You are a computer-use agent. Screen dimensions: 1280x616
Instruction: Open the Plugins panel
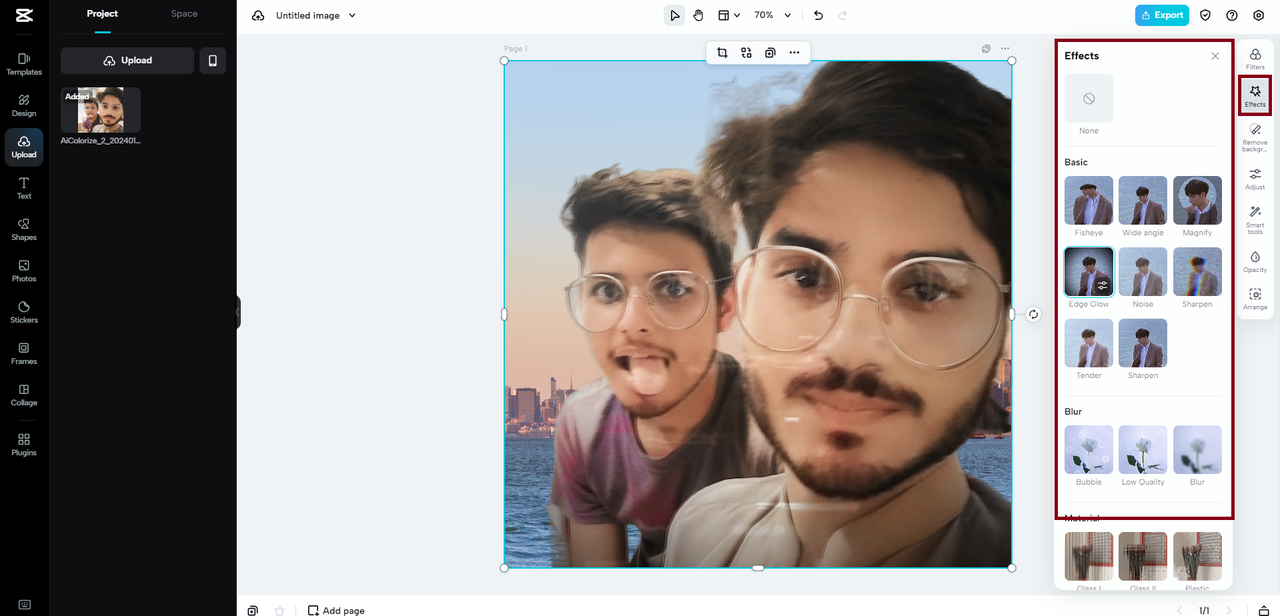(x=24, y=444)
